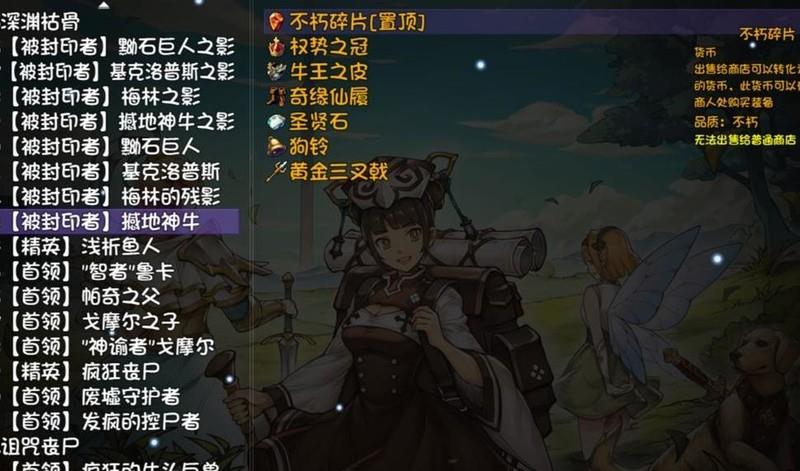
Task: Expand the 诅咒丧尸 area category
Action: tap(40, 447)
